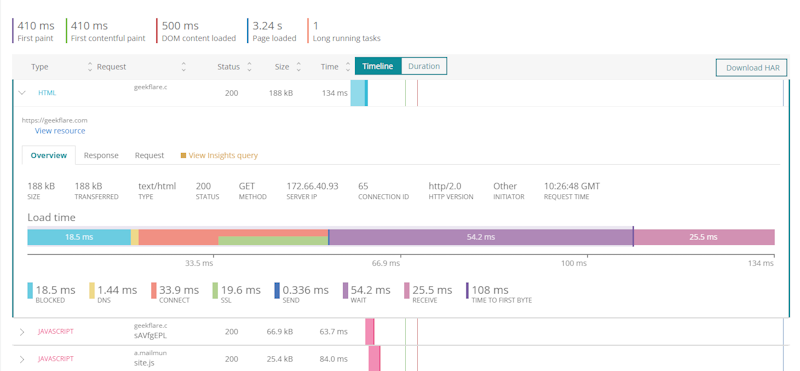Click the 172.66.40.93 server IP value
The width and height of the screenshot is (800, 371).
coord(312,186)
